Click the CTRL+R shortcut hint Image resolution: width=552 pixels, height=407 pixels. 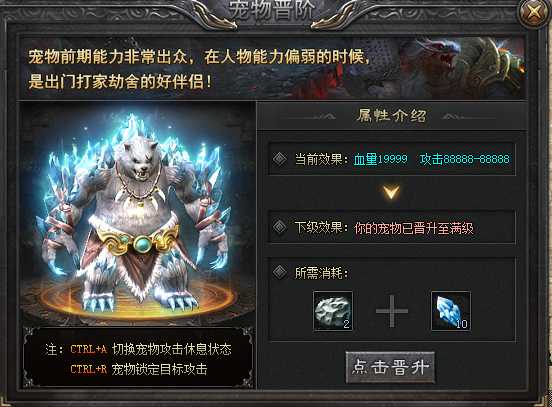click(89, 369)
